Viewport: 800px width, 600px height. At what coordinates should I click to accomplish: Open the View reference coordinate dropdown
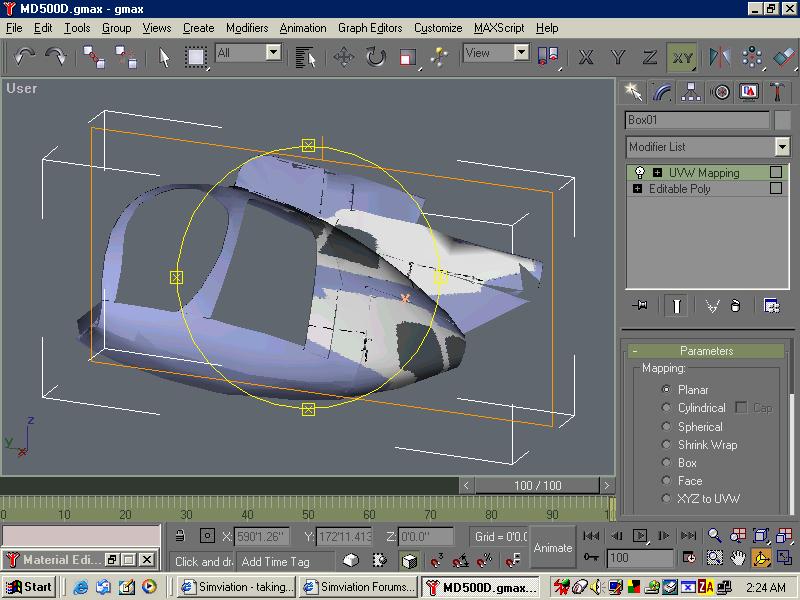click(x=521, y=53)
